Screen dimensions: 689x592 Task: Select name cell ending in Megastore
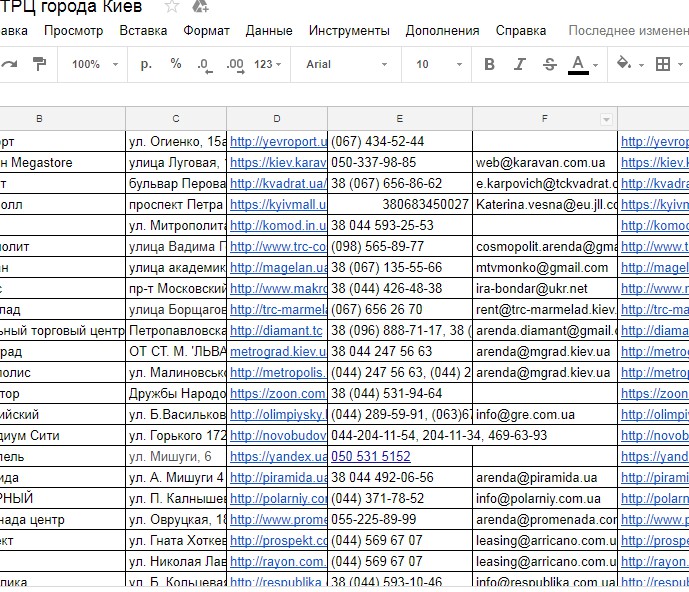(62, 163)
